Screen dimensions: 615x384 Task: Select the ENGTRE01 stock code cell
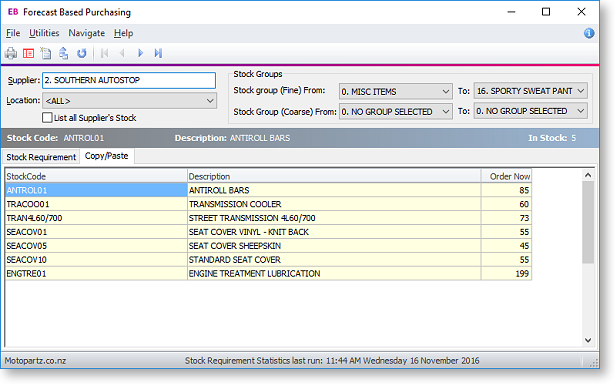(96, 273)
